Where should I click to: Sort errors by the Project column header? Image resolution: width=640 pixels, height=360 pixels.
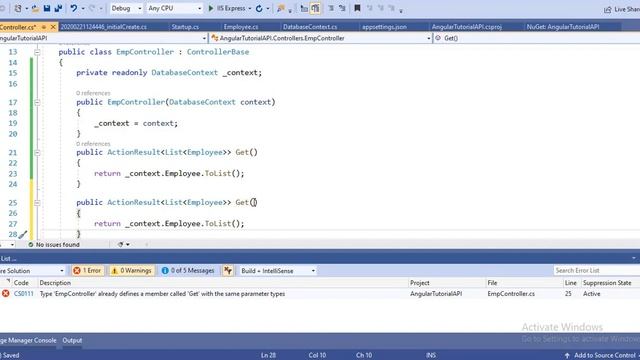[x=420, y=282]
